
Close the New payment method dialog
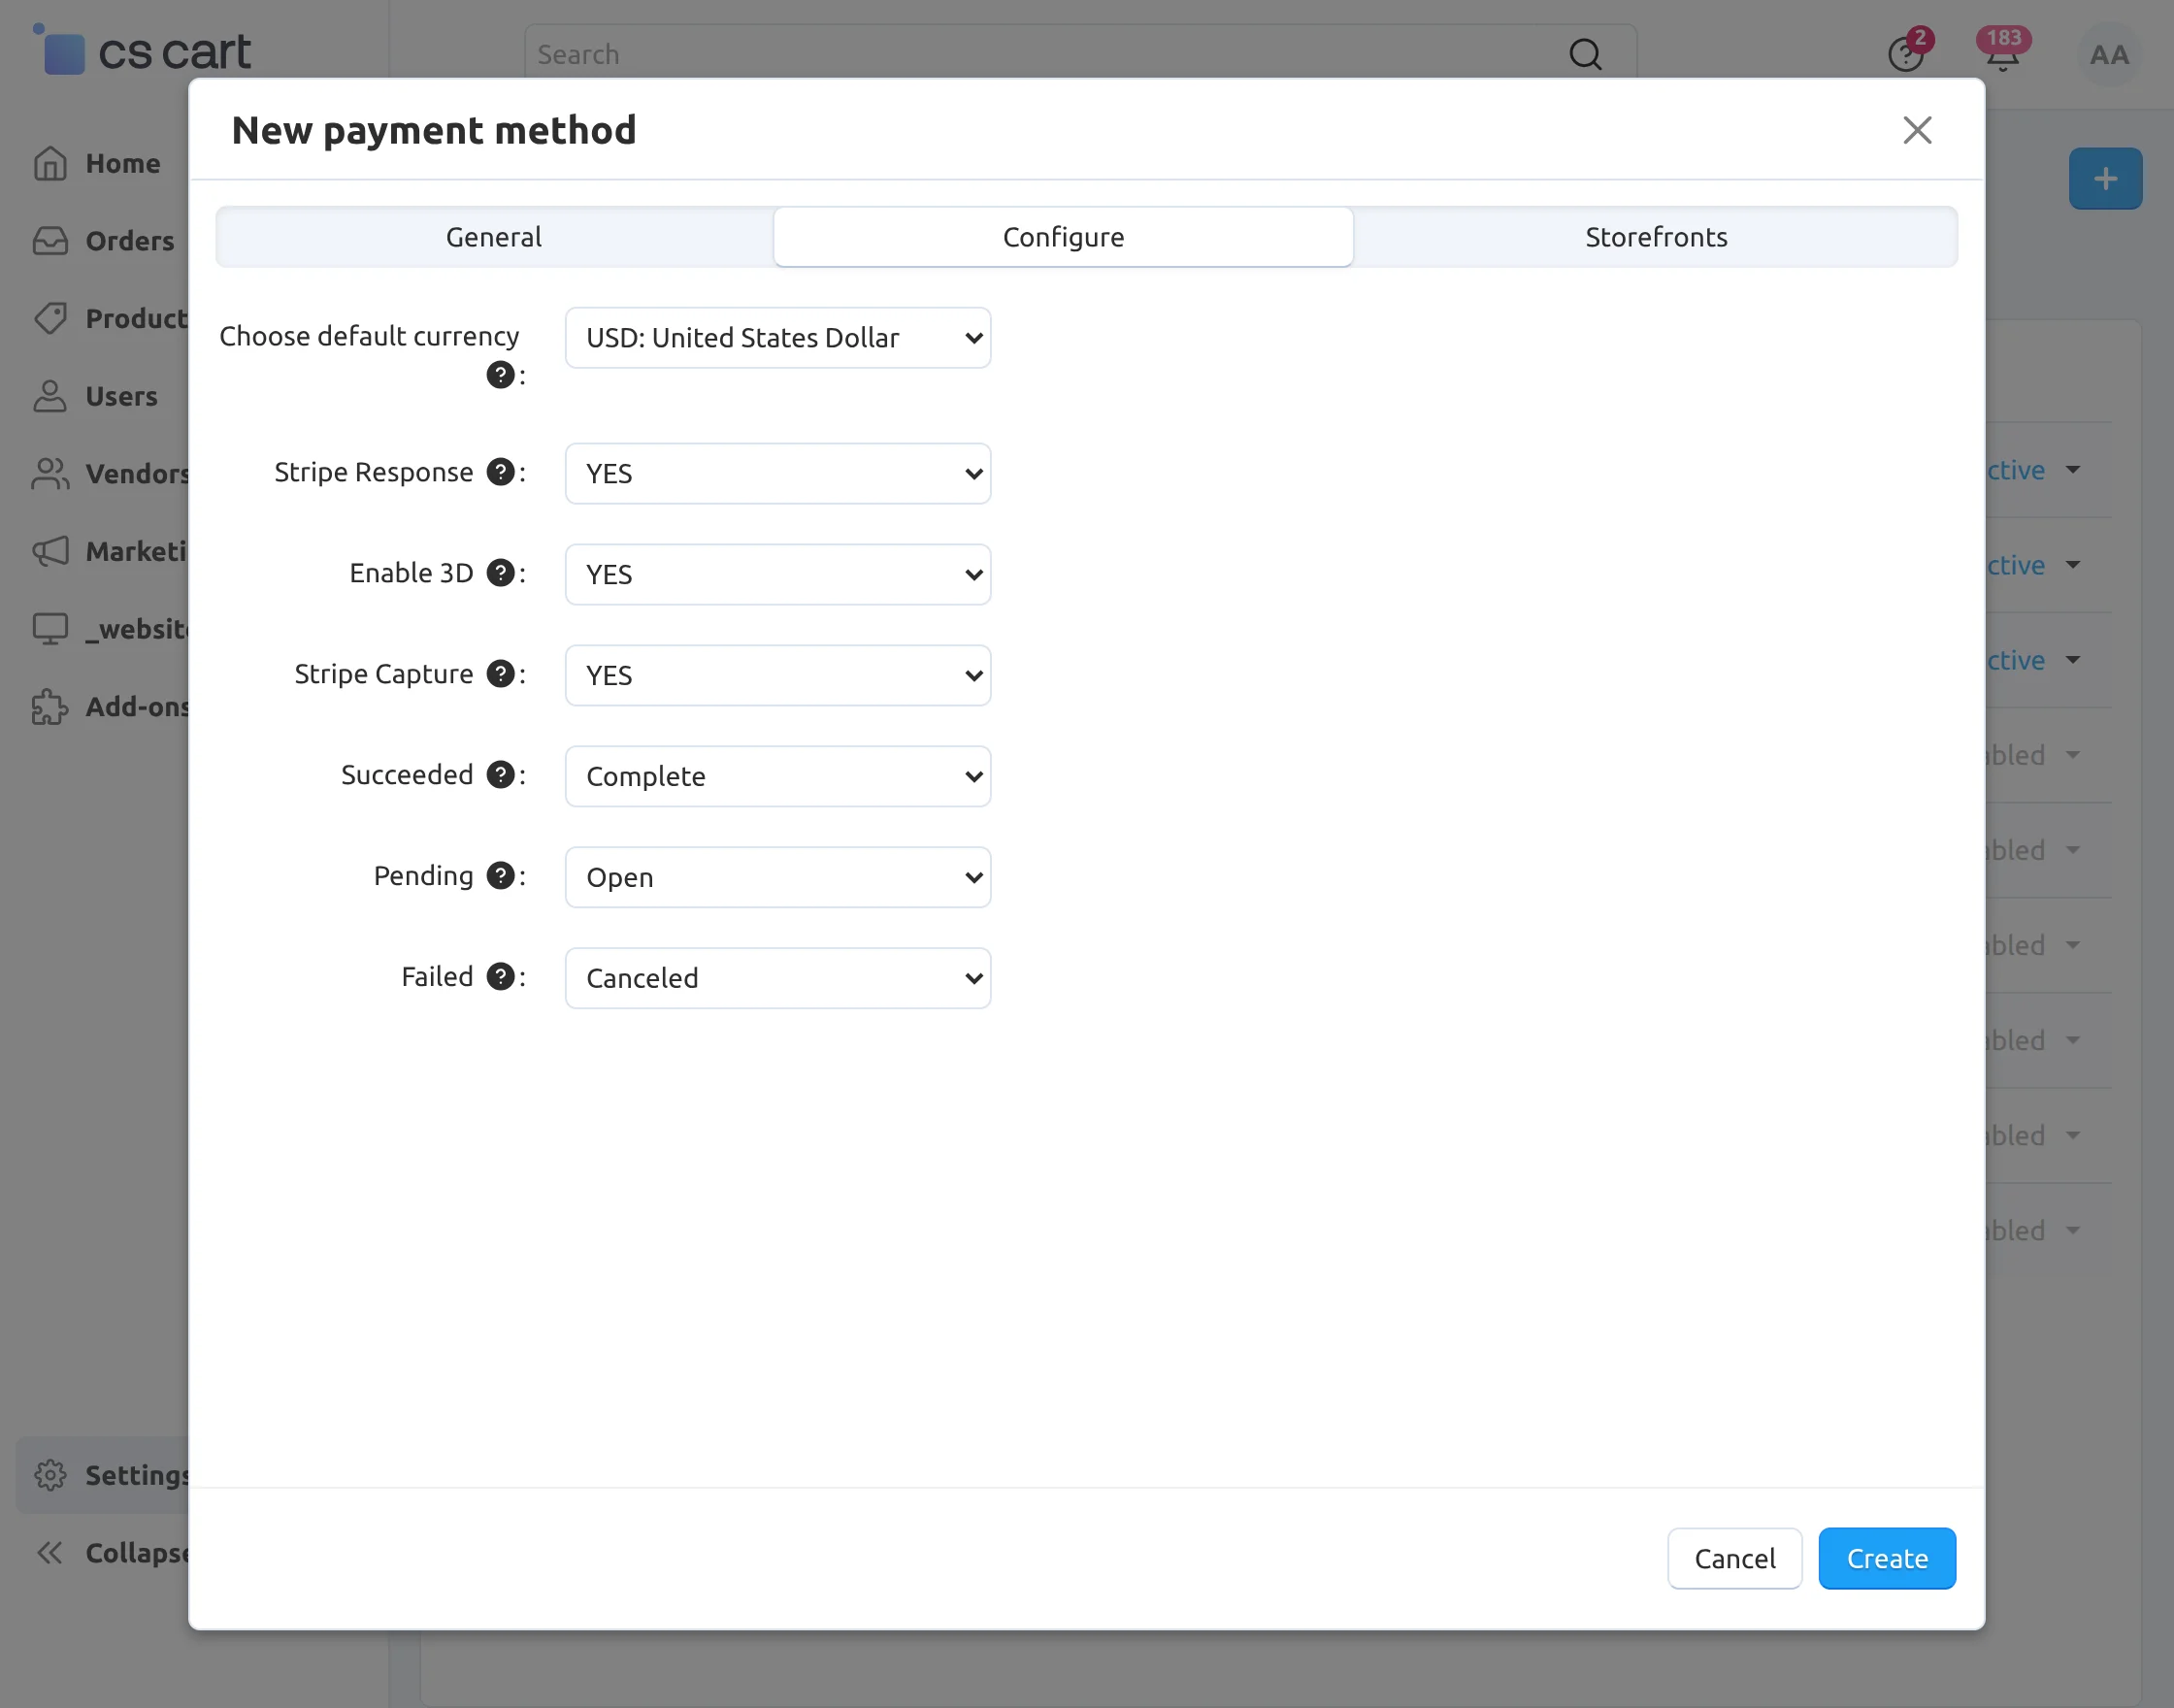[1917, 130]
